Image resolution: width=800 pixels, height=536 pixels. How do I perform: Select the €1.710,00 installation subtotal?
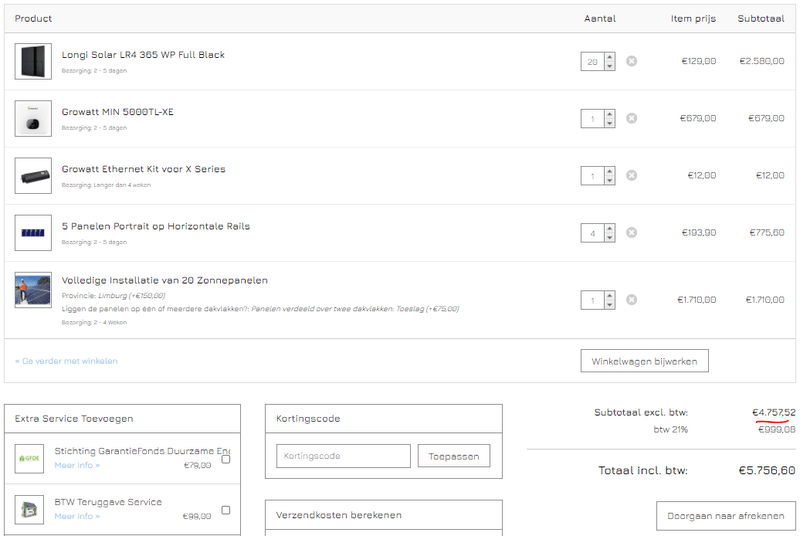coord(765,299)
